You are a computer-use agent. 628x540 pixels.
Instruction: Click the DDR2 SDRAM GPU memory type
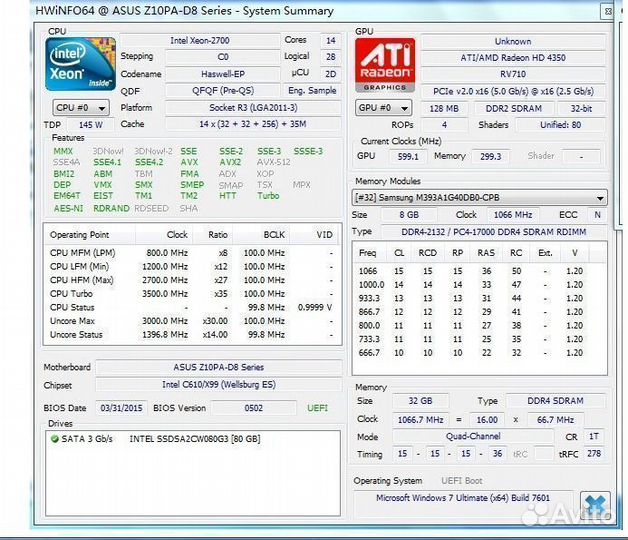point(513,108)
